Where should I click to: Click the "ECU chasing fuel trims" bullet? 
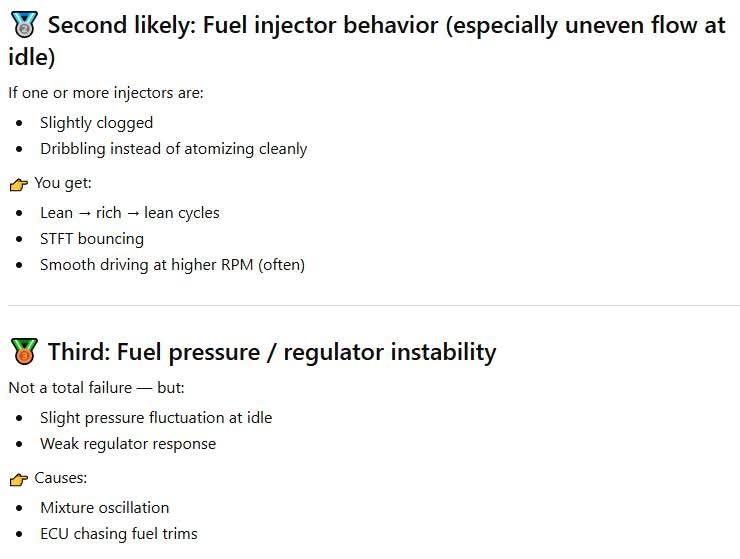coord(119,534)
